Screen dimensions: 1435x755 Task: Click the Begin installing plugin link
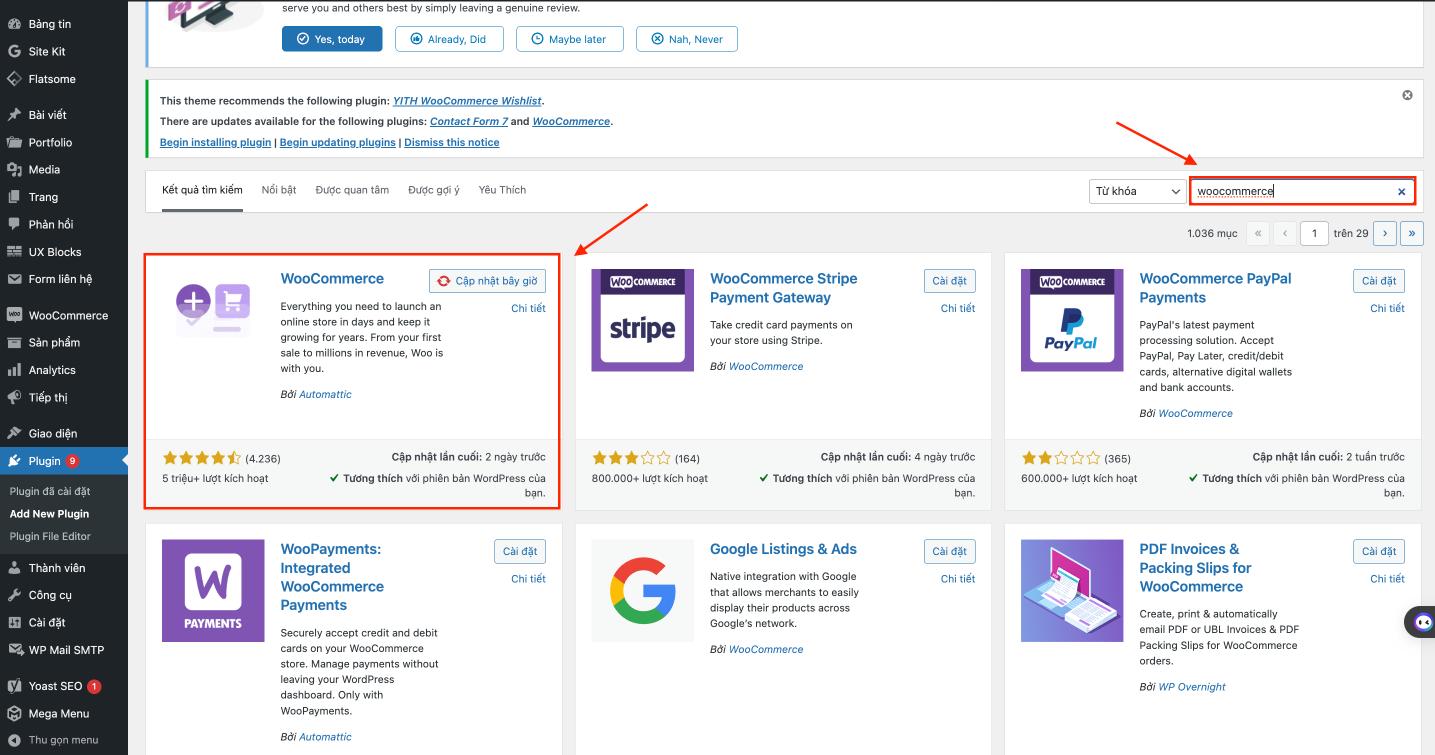pyautogui.click(x=216, y=142)
